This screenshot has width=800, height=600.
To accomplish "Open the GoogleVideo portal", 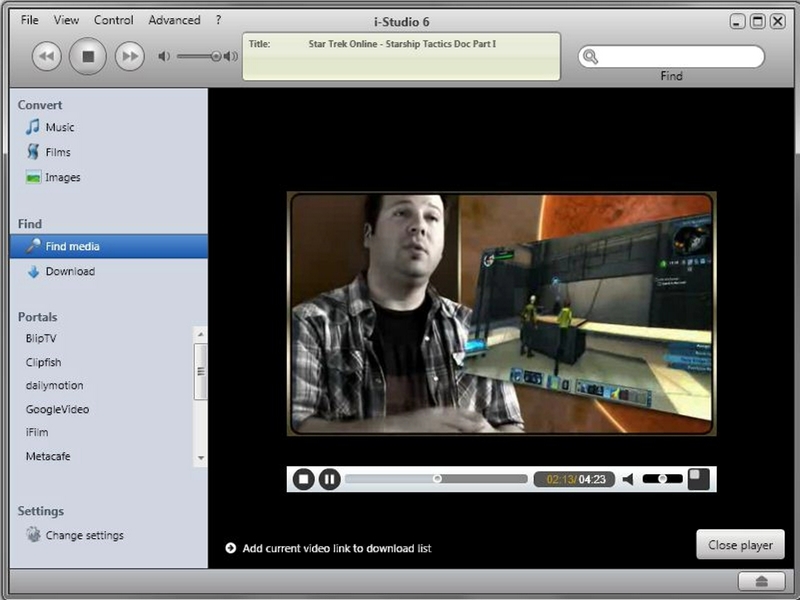I will click(x=57, y=409).
